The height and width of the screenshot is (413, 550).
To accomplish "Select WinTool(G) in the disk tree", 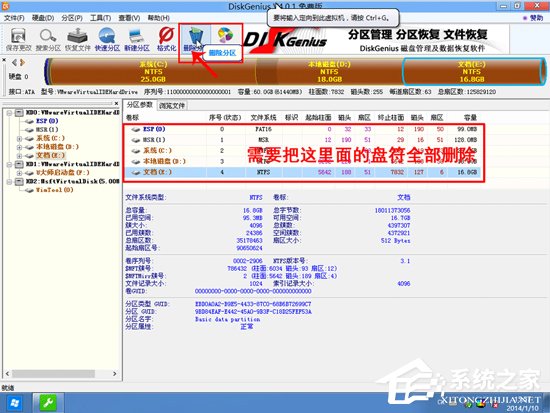I will point(55,190).
